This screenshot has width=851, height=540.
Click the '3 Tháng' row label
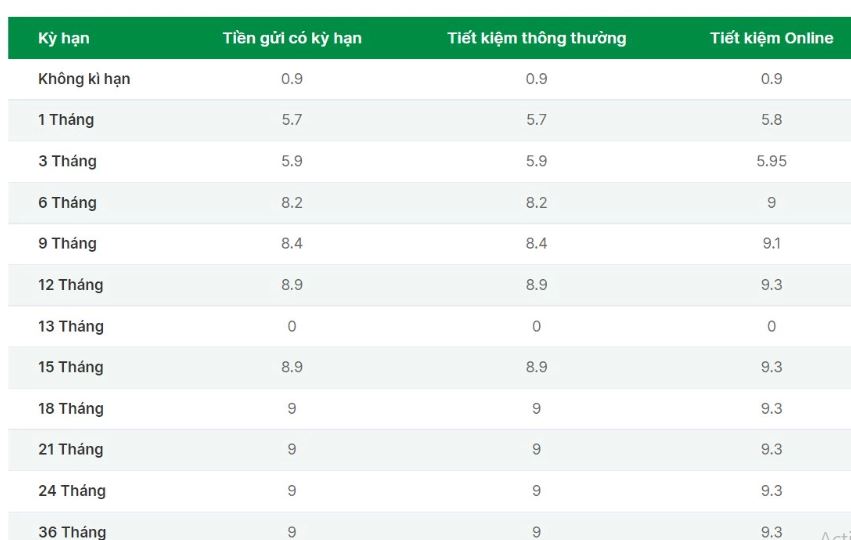click(x=67, y=161)
